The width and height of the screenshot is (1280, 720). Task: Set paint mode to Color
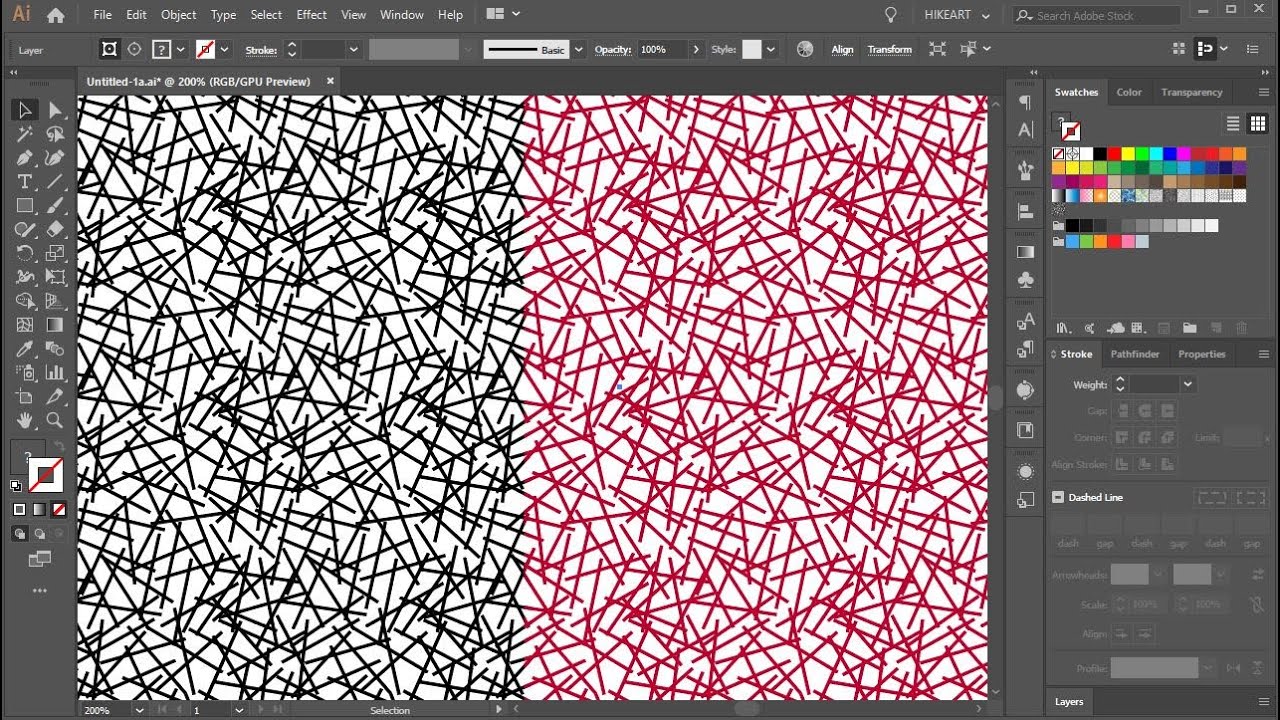[19, 509]
